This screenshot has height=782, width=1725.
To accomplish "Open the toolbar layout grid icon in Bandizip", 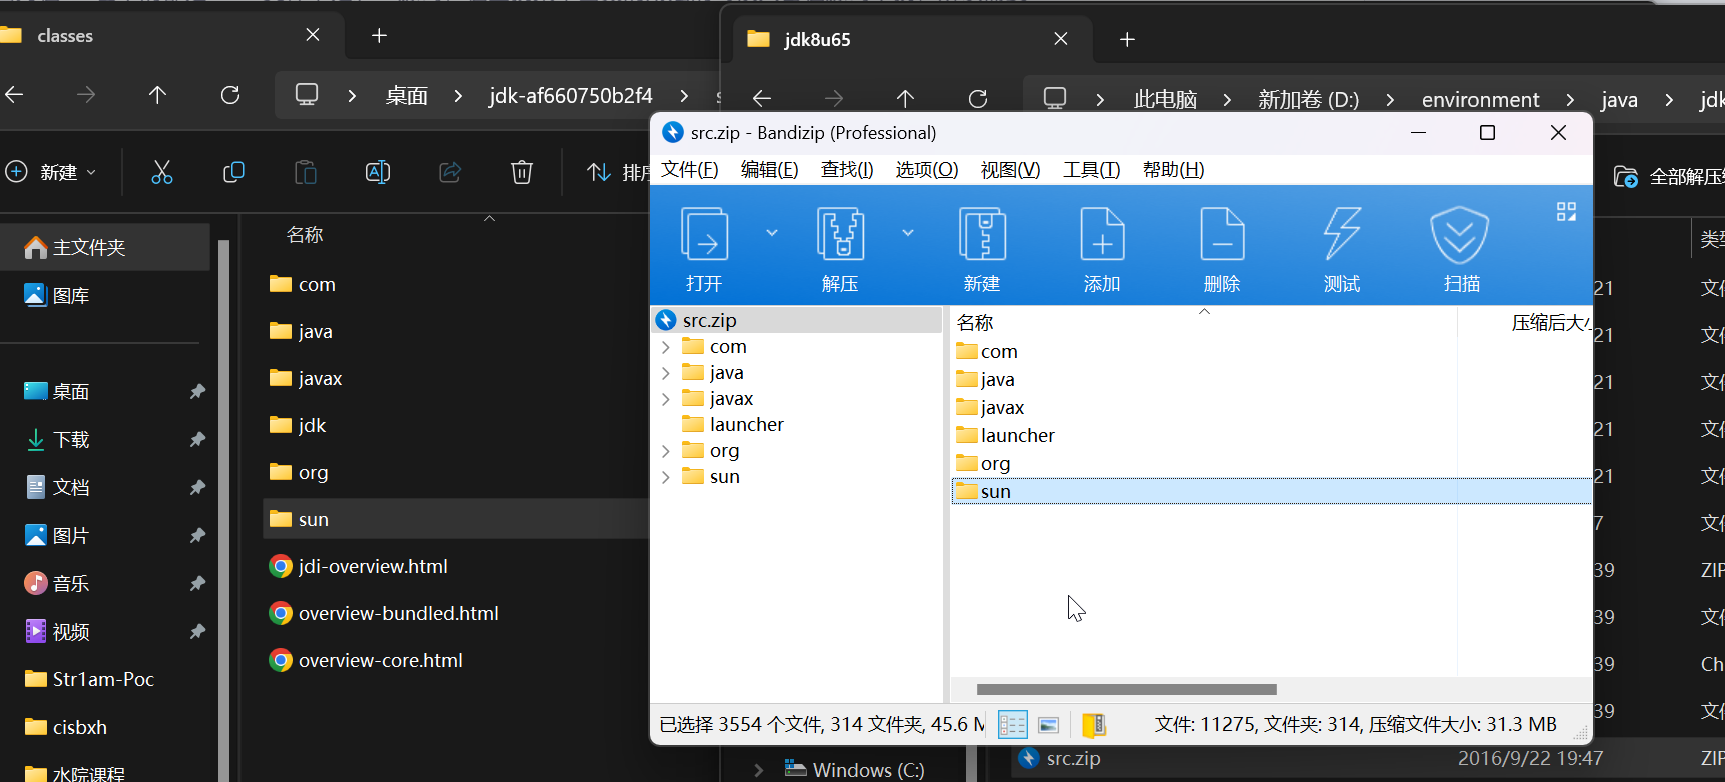I will (x=1566, y=212).
